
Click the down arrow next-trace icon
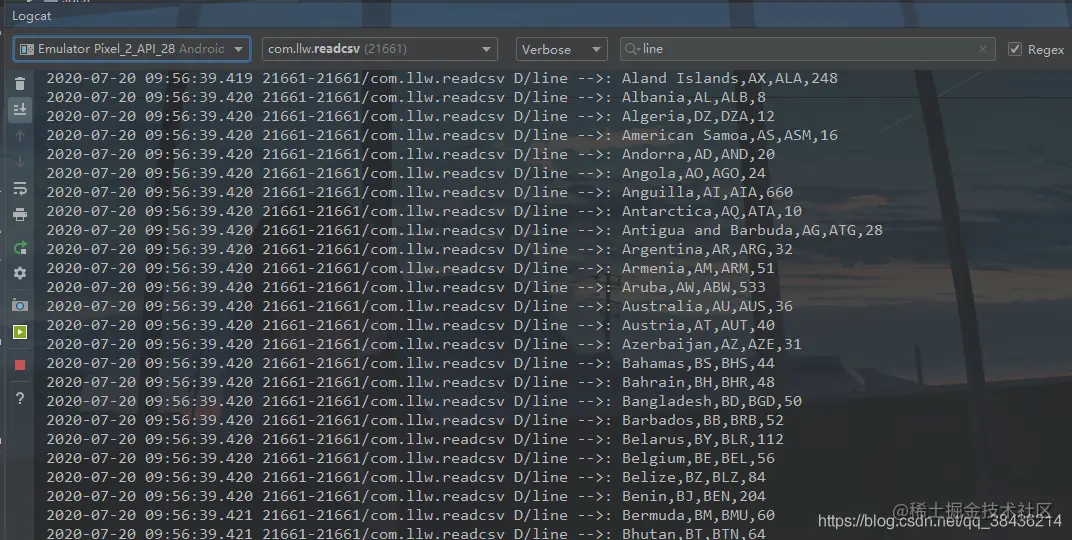point(20,162)
